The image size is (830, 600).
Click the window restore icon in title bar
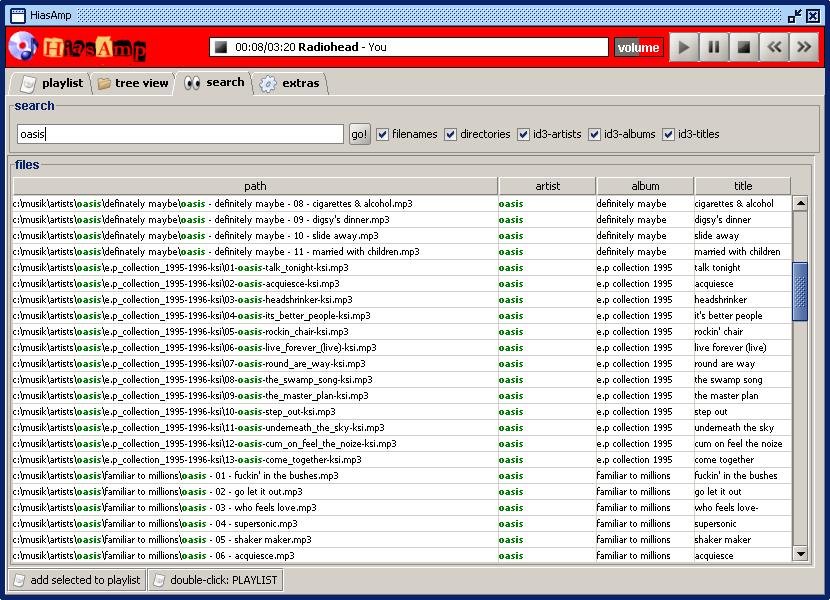[795, 16]
